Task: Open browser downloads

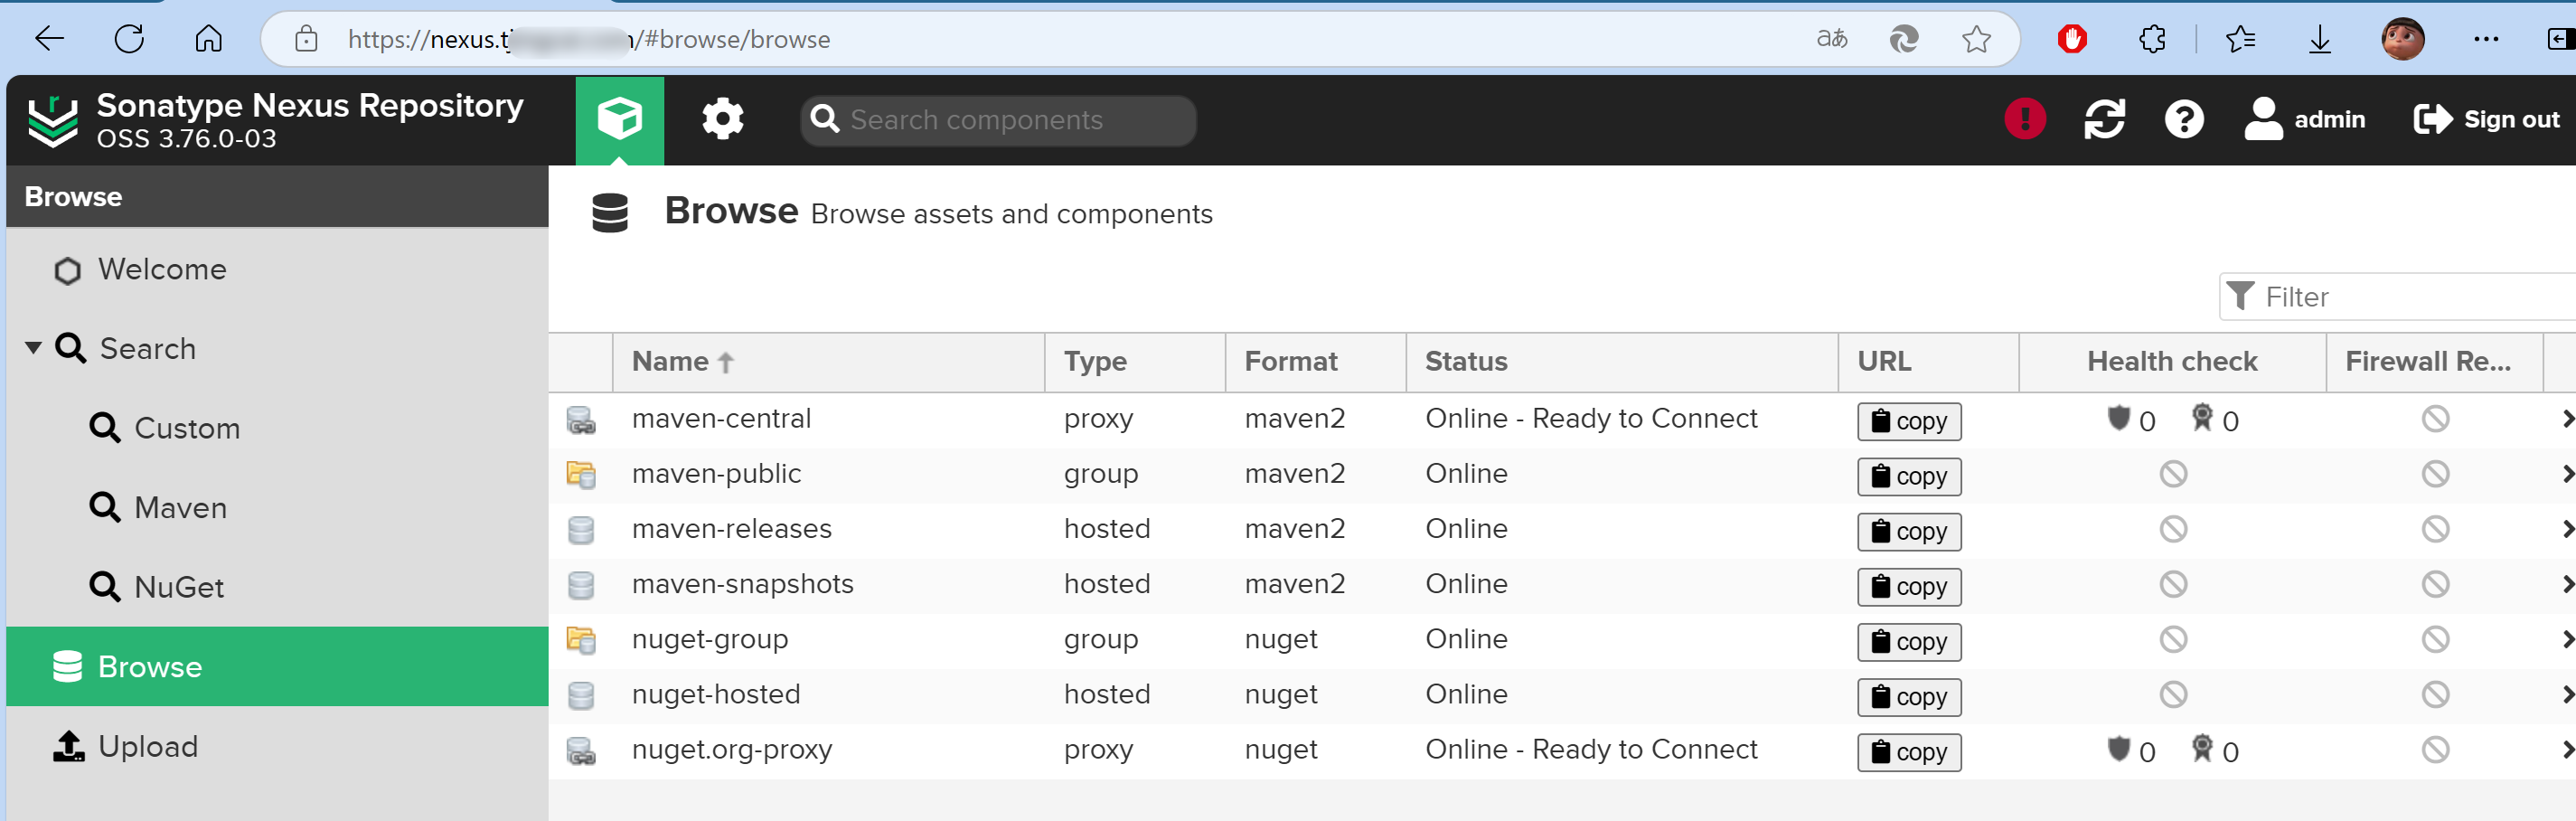Action: 2320,40
